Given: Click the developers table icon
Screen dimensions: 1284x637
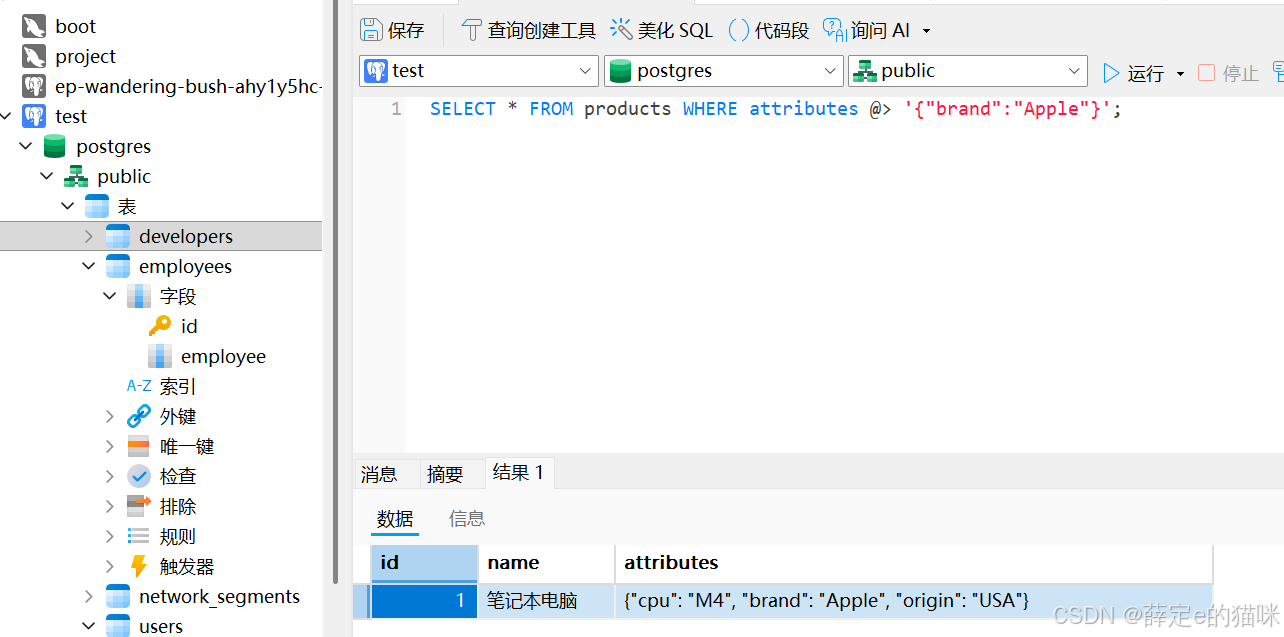Looking at the screenshot, I should (118, 237).
